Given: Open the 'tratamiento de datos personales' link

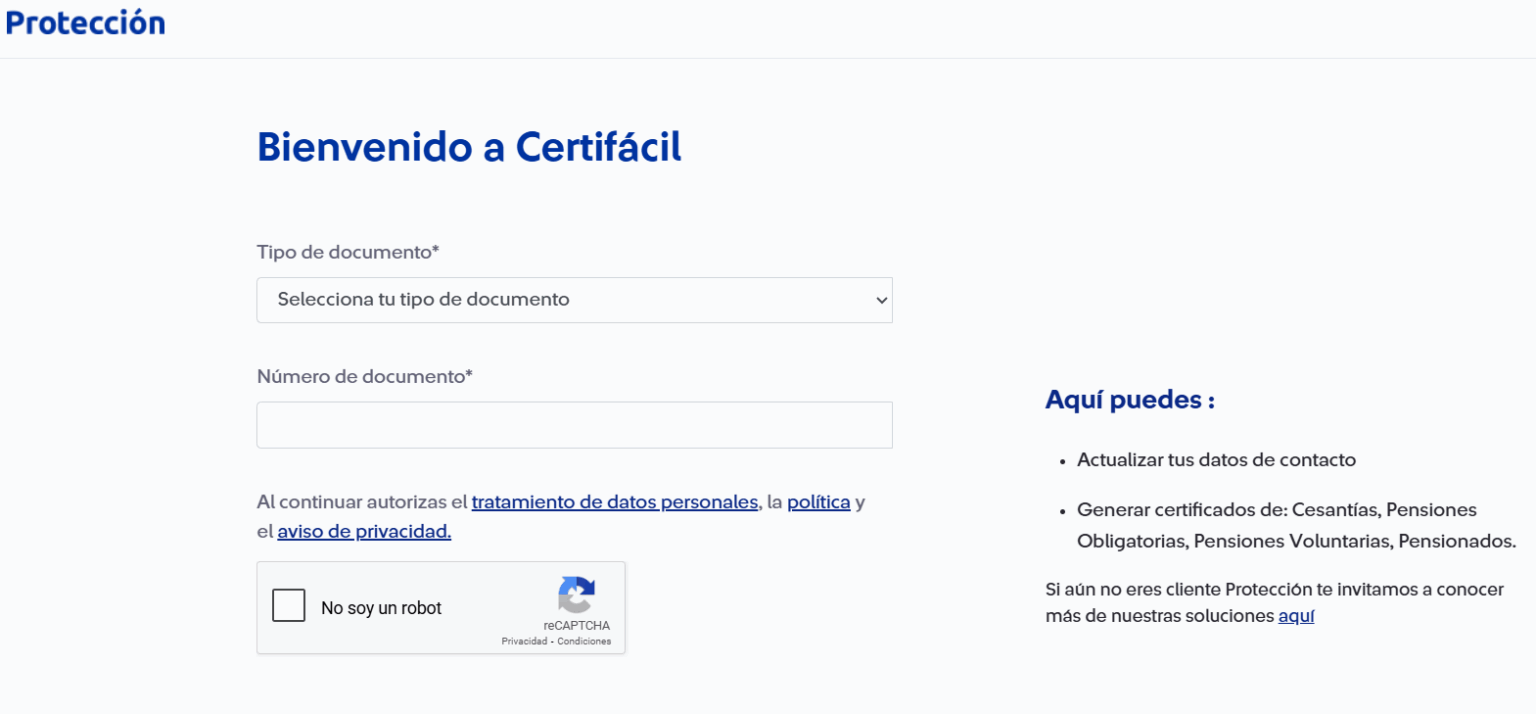Looking at the screenshot, I should point(615,501).
